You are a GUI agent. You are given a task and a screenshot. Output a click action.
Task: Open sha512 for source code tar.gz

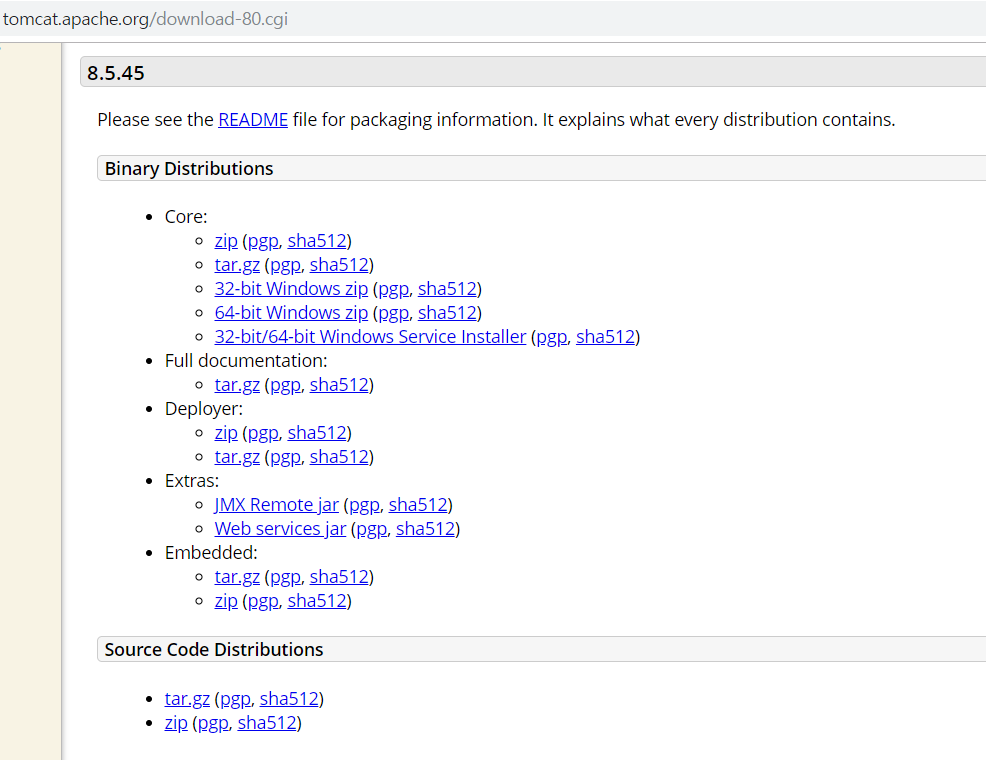click(x=289, y=698)
